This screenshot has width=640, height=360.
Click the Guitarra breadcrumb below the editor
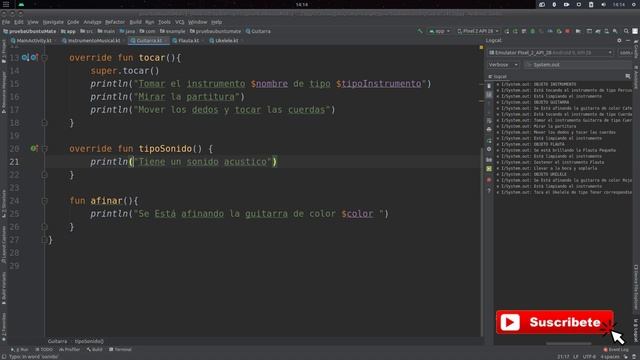[x=57, y=341]
